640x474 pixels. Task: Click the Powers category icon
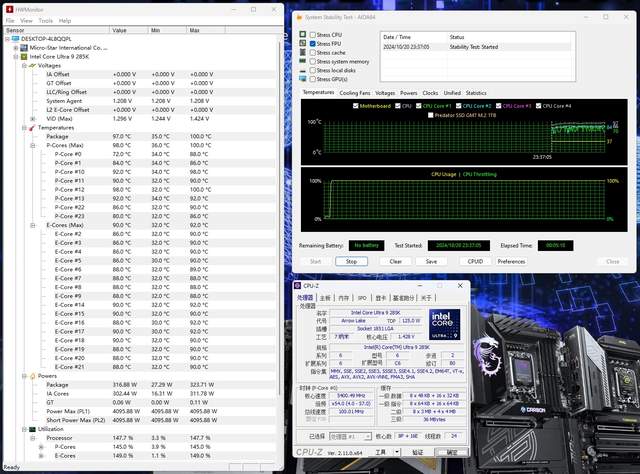tap(33, 376)
